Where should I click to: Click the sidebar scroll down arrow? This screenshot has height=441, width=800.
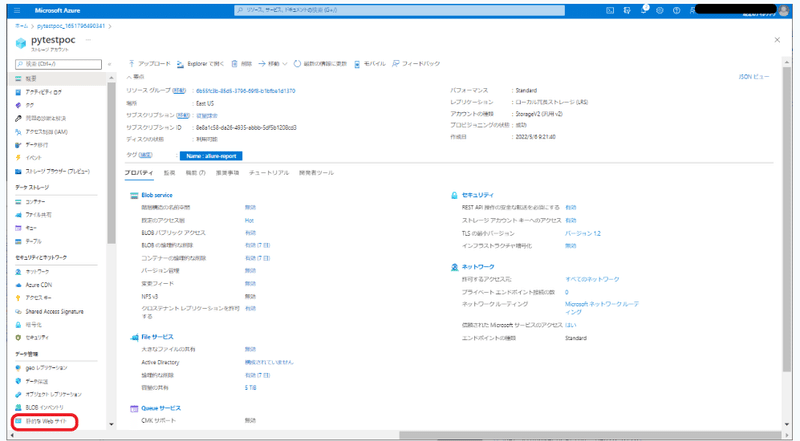tap(111, 424)
